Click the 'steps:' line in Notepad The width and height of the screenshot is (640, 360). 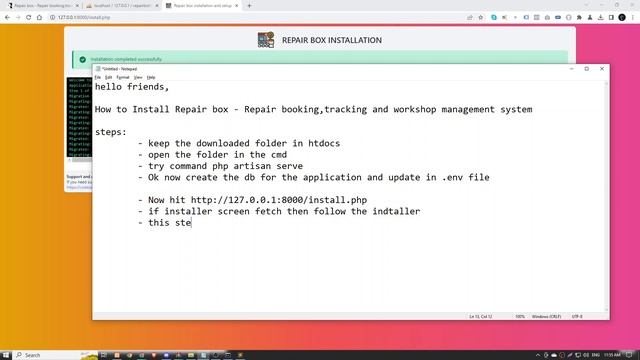[111, 132]
